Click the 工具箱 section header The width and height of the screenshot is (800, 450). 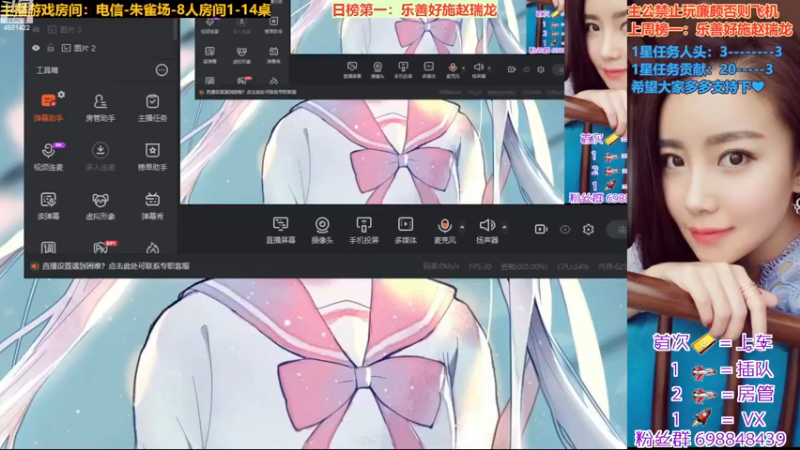point(47,70)
